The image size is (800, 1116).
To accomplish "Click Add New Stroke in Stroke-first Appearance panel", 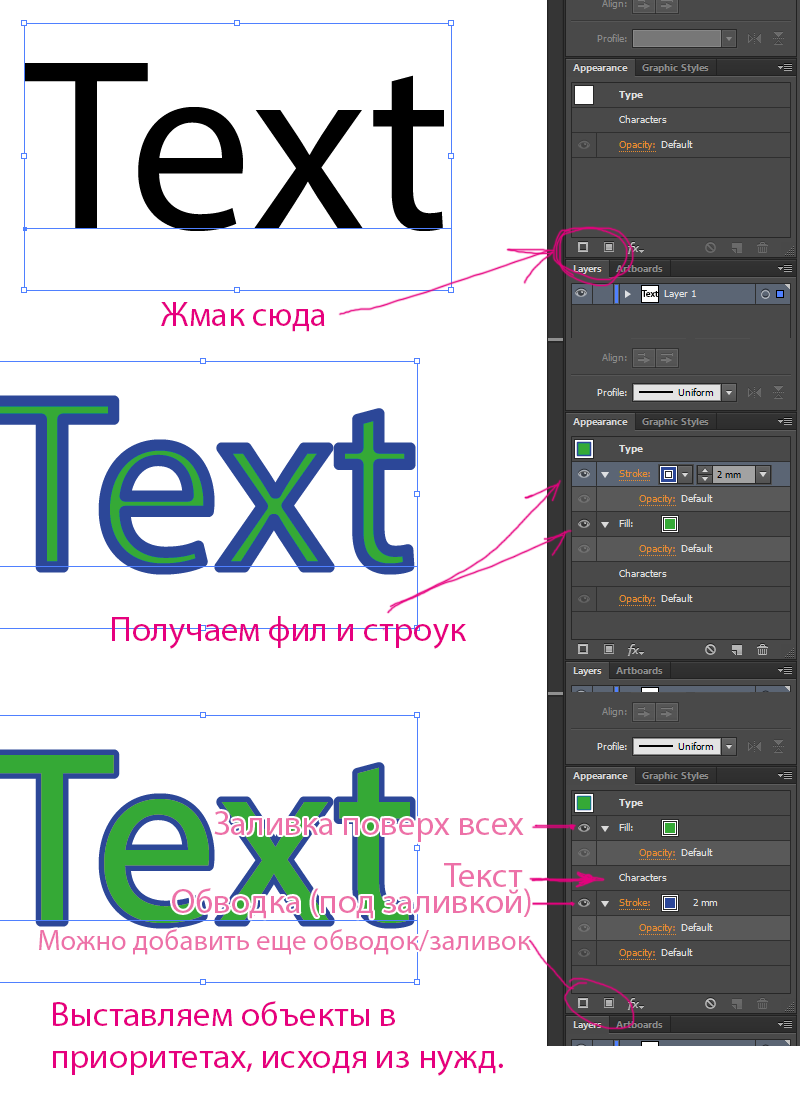I will (583, 649).
